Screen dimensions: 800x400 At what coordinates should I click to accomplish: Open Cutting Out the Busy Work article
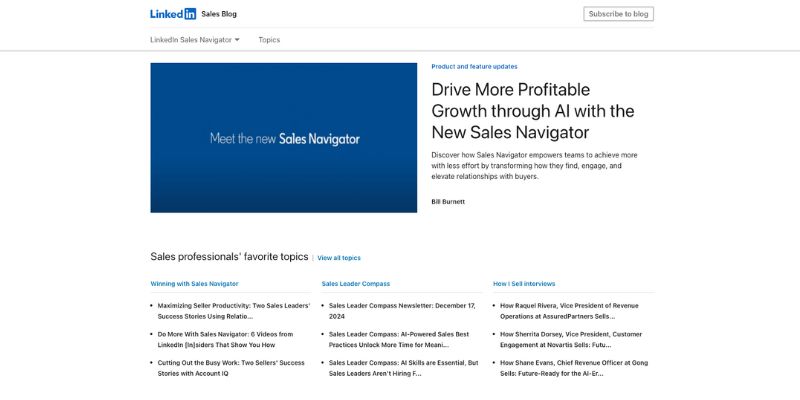tap(231, 368)
